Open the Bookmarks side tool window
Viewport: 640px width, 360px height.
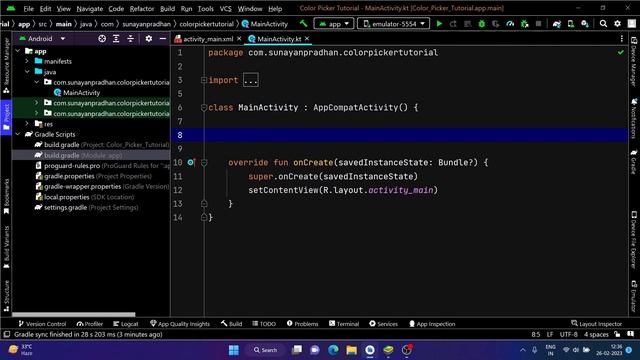point(6,196)
